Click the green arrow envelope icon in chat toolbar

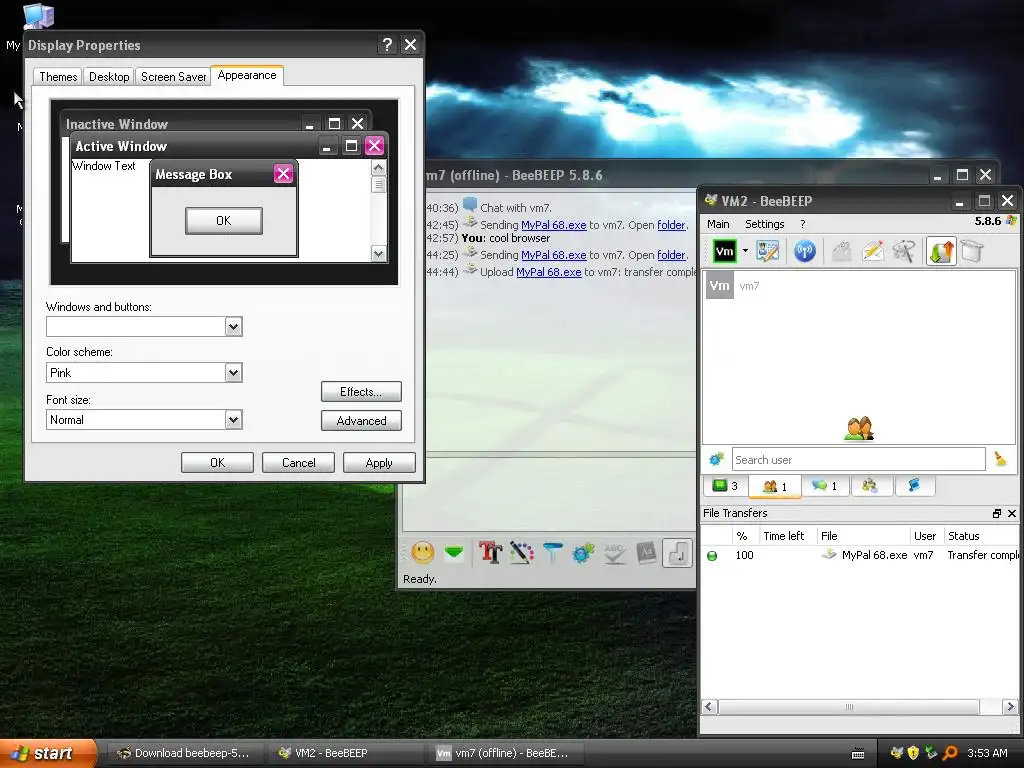454,553
